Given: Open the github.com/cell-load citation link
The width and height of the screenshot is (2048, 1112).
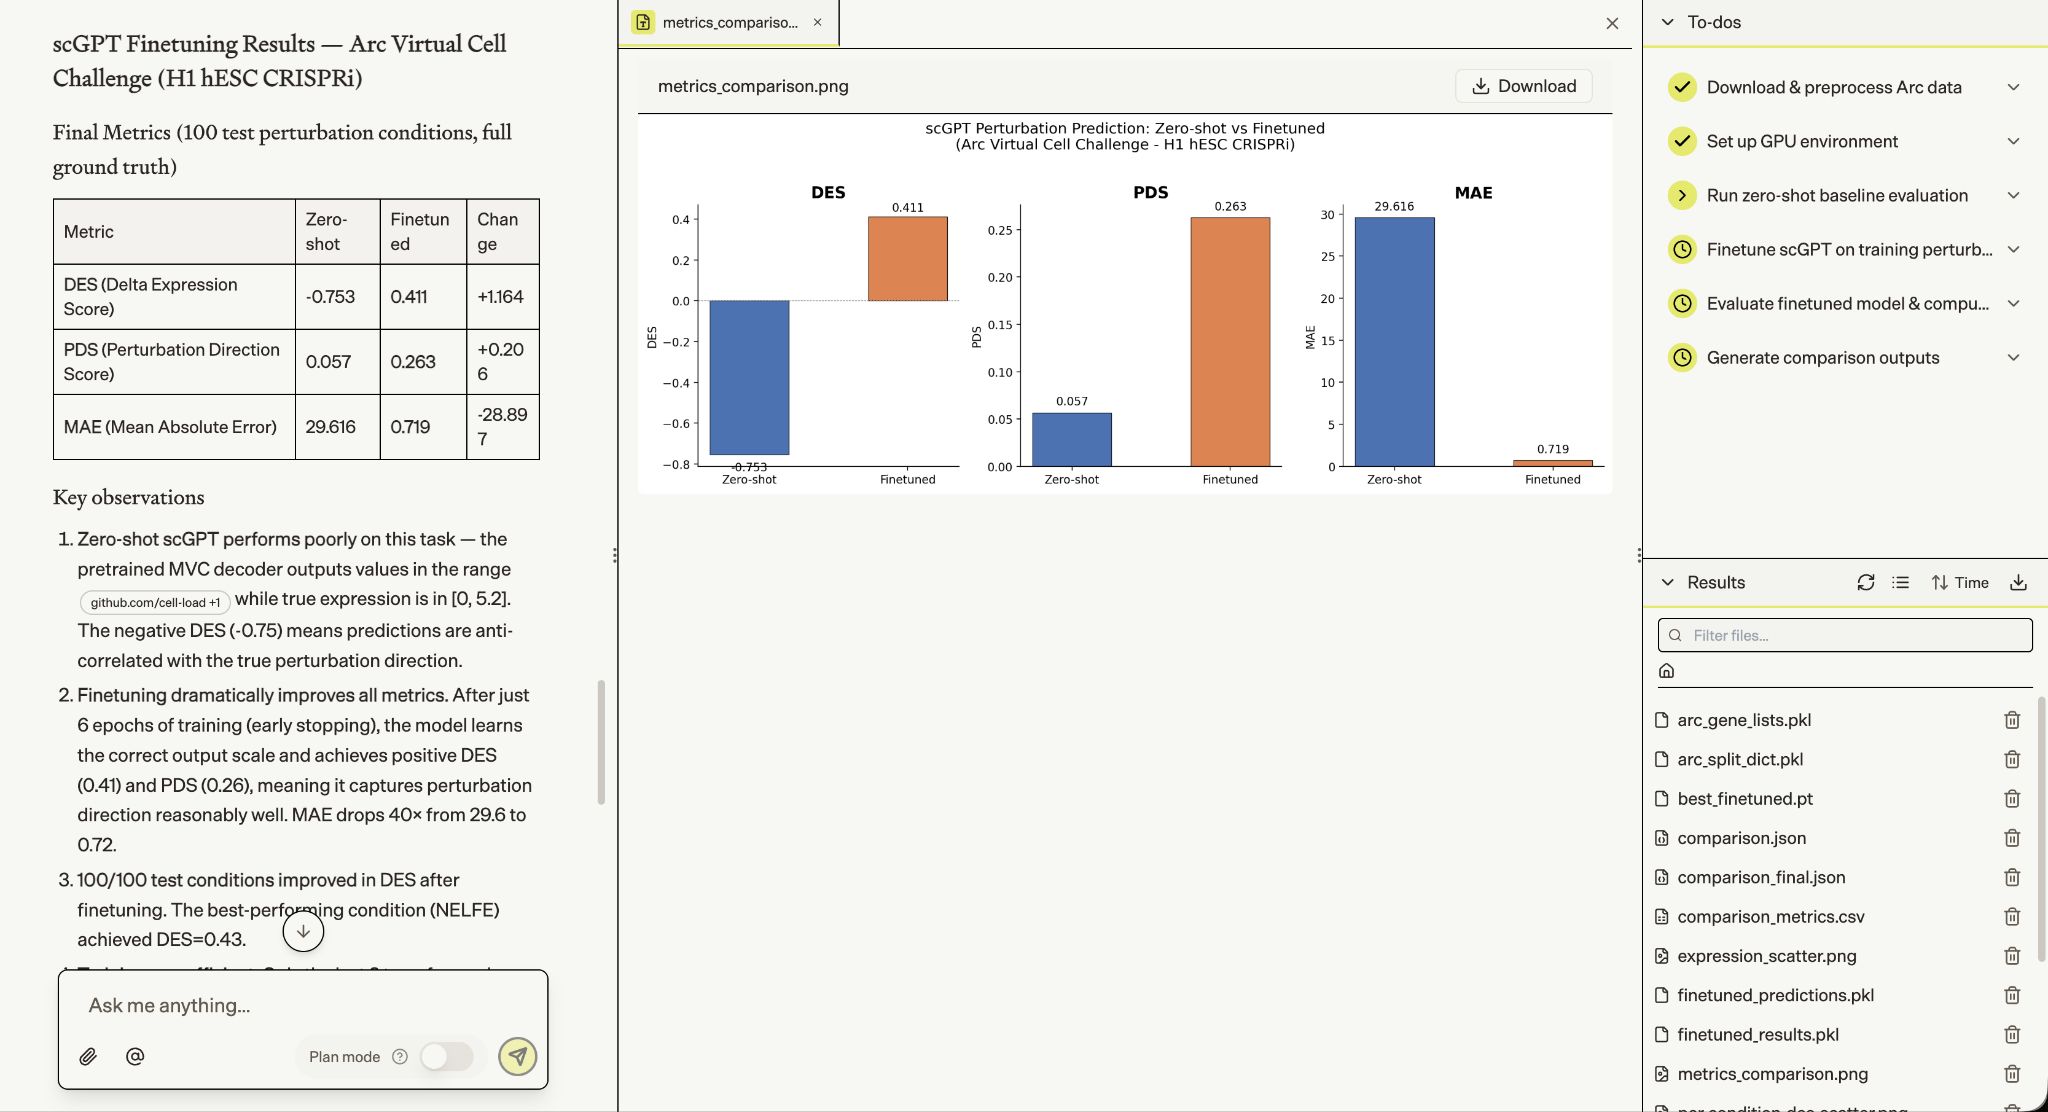Looking at the screenshot, I should pyautogui.click(x=155, y=602).
